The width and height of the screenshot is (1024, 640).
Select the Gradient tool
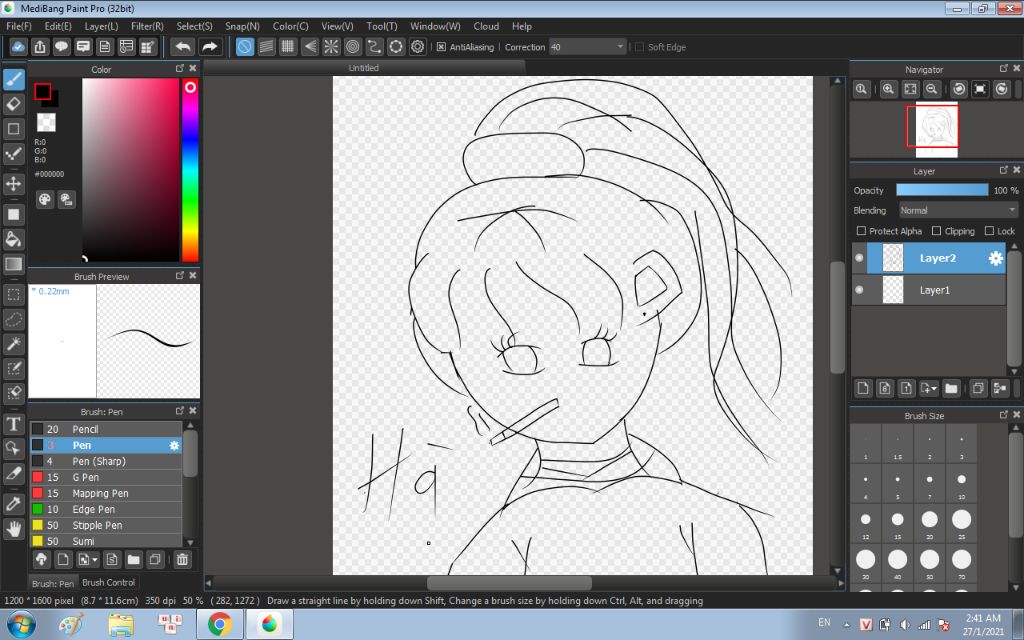point(14,264)
